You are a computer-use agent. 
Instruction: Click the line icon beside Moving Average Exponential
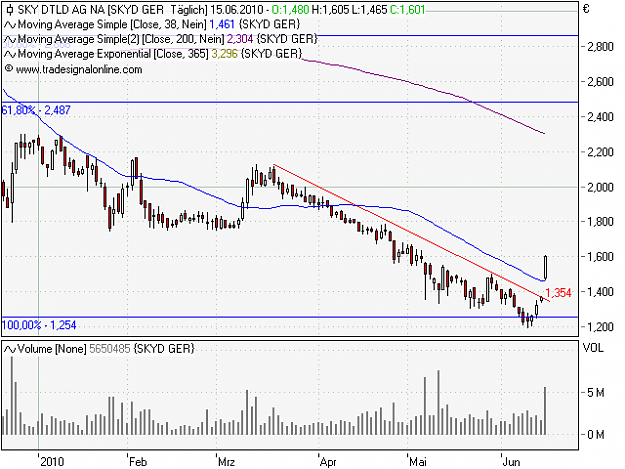point(10,54)
